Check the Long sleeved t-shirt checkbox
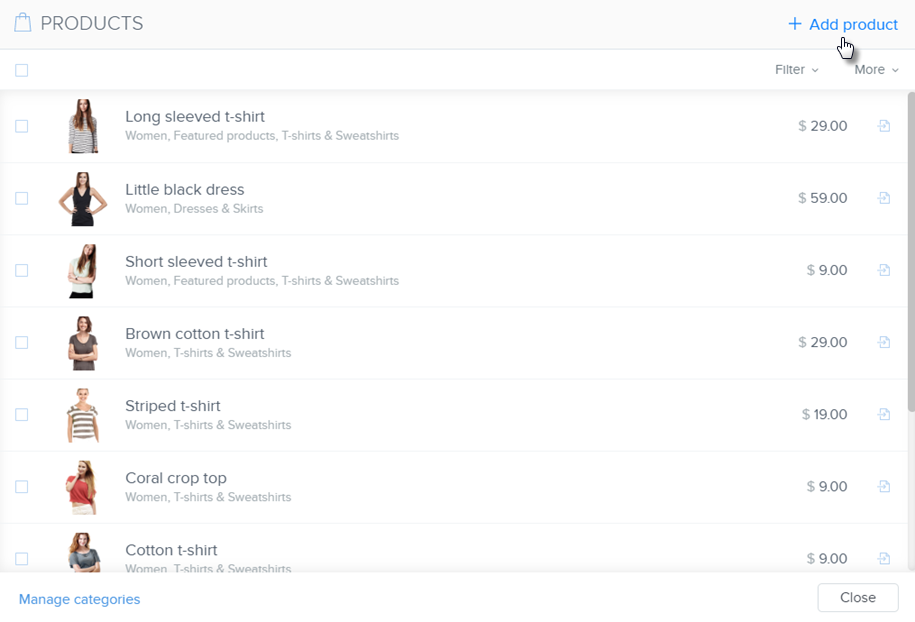Image resolution: width=915 pixels, height=622 pixels. [x=22, y=126]
